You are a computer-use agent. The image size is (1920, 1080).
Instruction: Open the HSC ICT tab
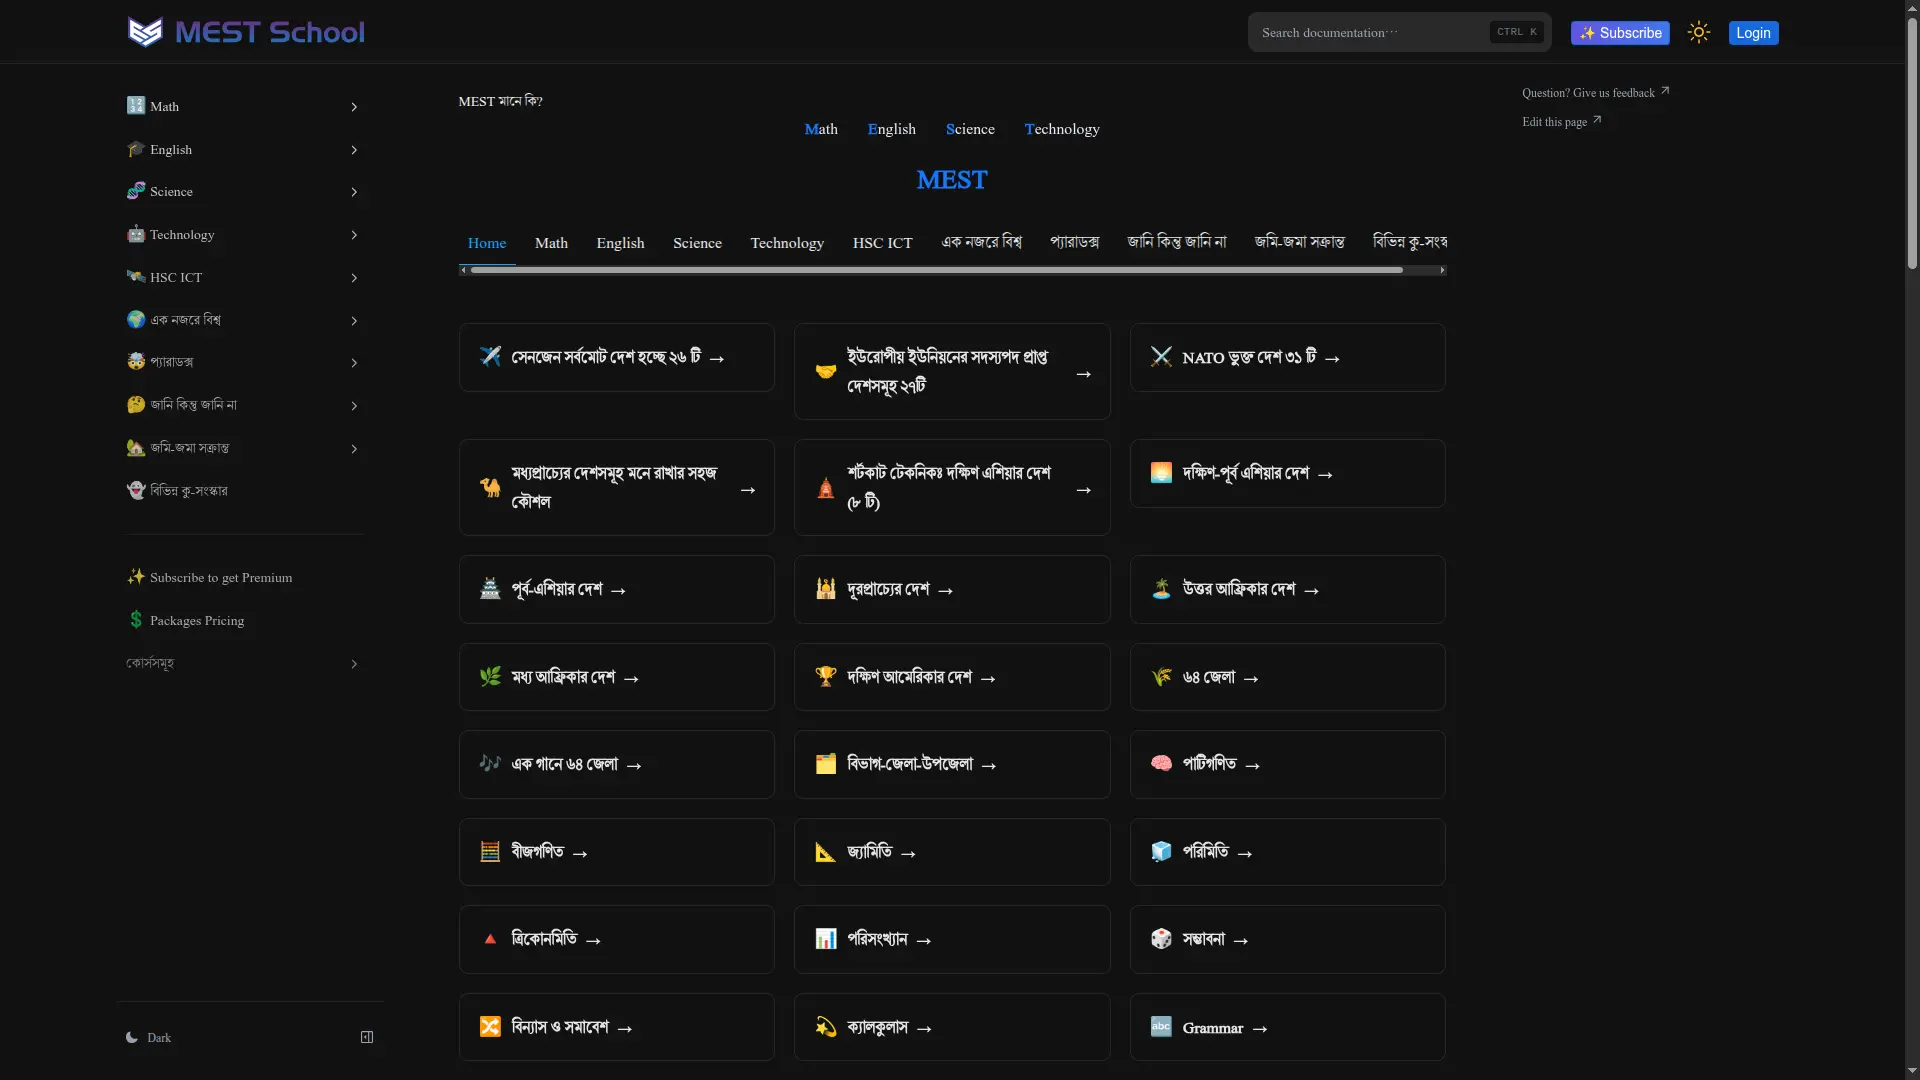(x=882, y=243)
